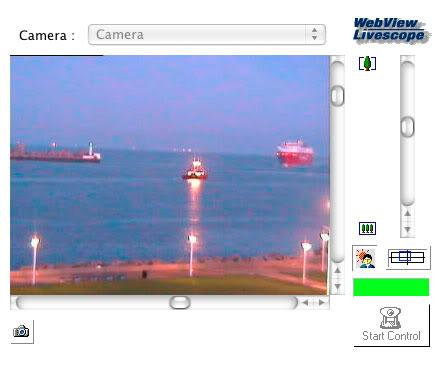Click the green control status bar
The image size is (446, 367).
391,287
